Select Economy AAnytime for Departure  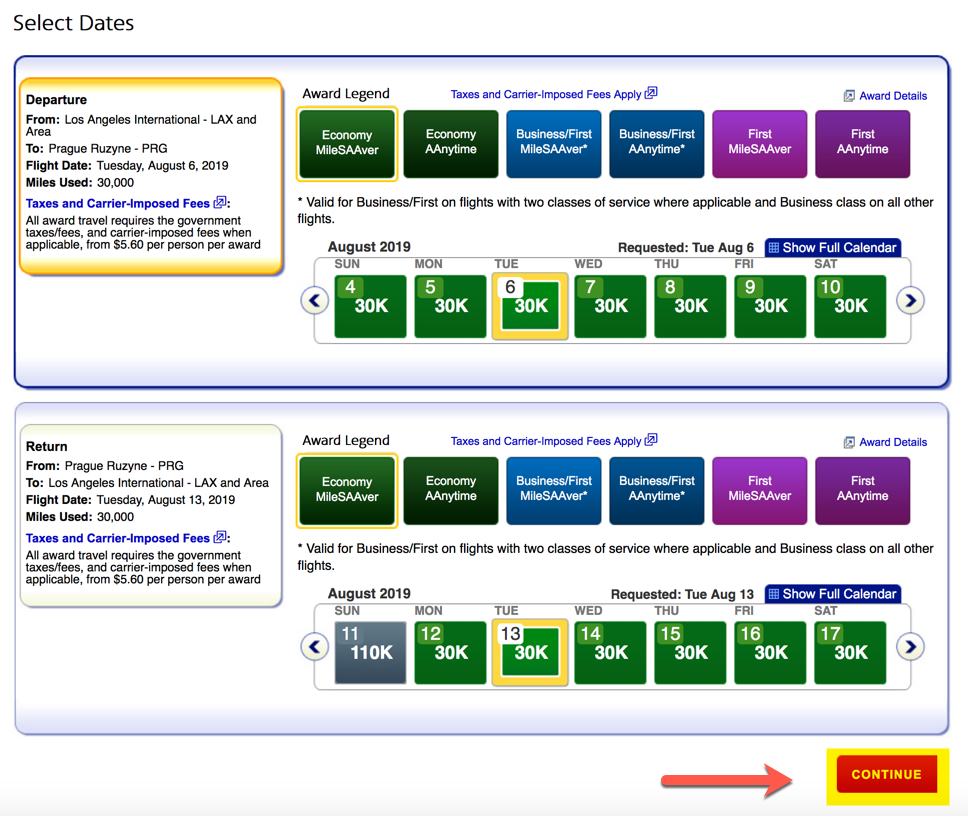tap(451, 143)
